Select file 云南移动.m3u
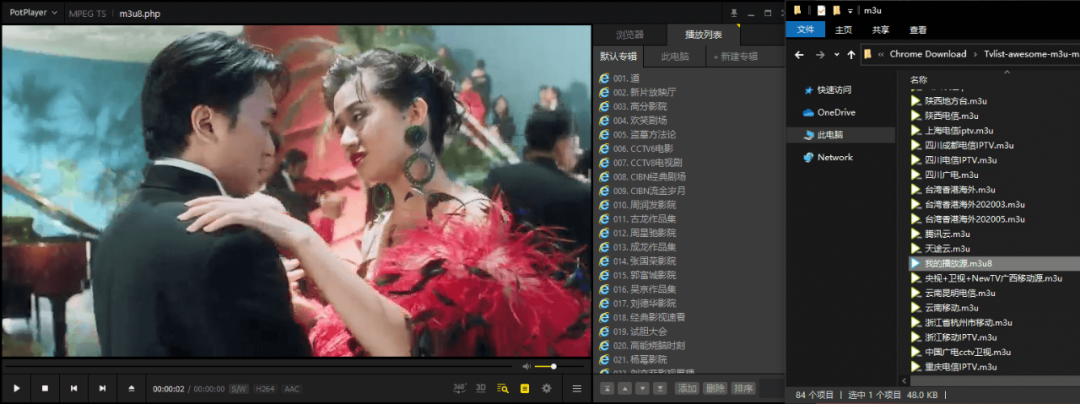This screenshot has width=1080, height=404. point(951,308)
